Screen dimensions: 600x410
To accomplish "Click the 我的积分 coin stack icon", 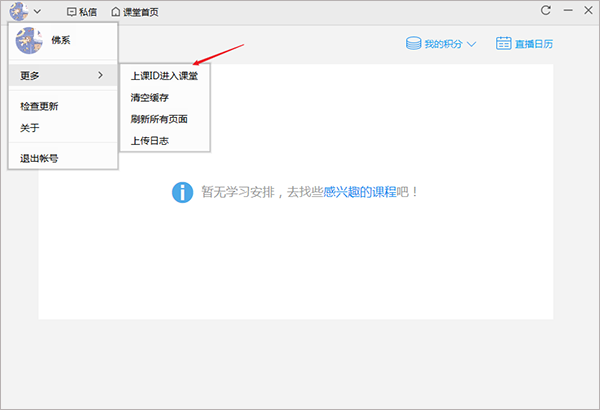I will pos(413,44).
